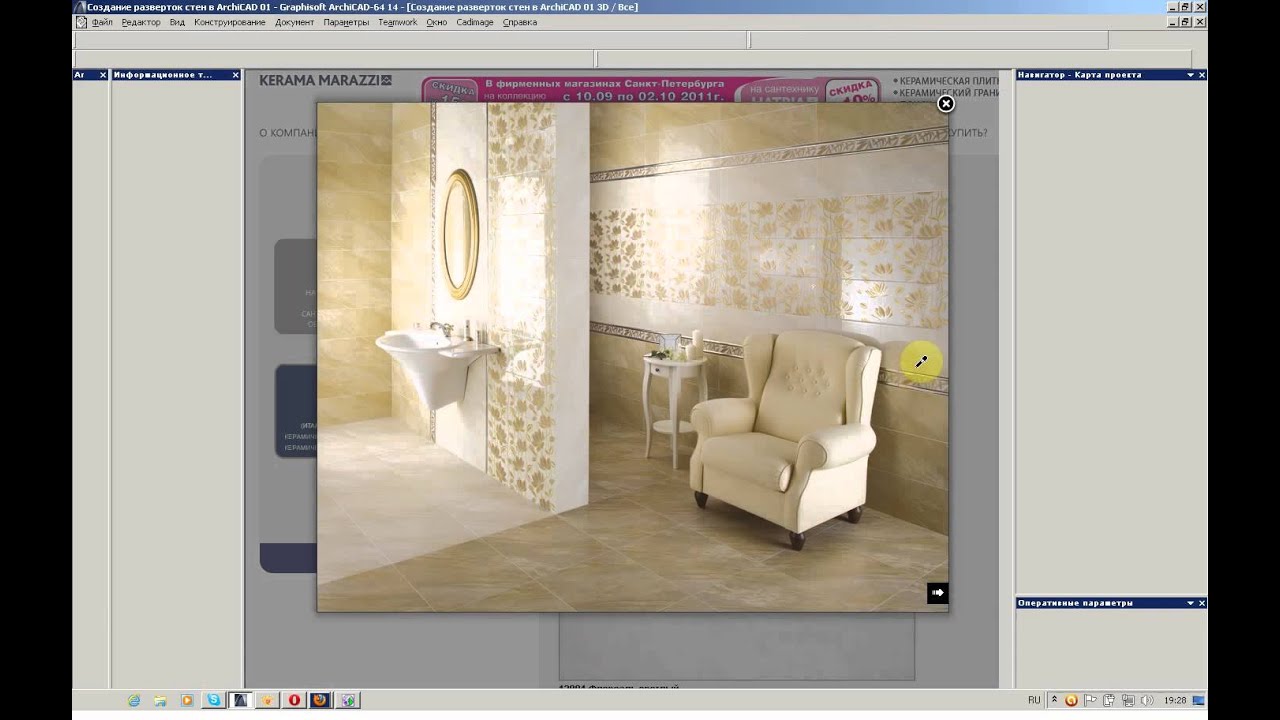Switch to ArchiCAD taskbar button
Screen dimensions: 1280x720
click(240, 700)
